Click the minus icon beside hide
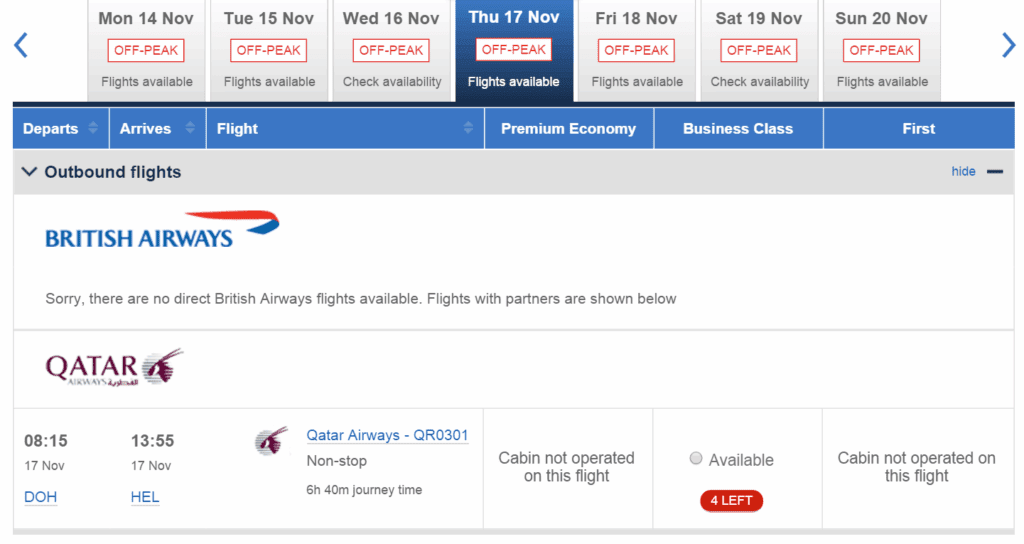 pos(995,172)
